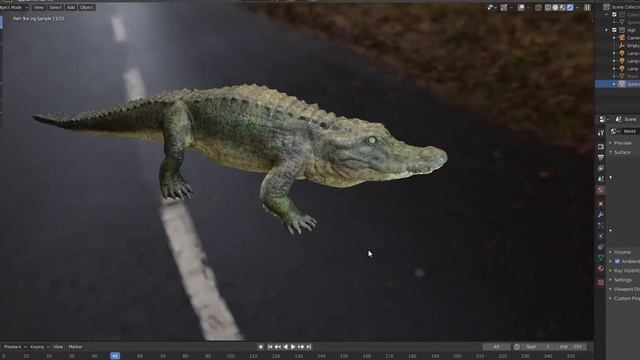Viewport: 640px width, 360px height.
Task: Open the View menu in viewport header
Action: coord(38,7)
